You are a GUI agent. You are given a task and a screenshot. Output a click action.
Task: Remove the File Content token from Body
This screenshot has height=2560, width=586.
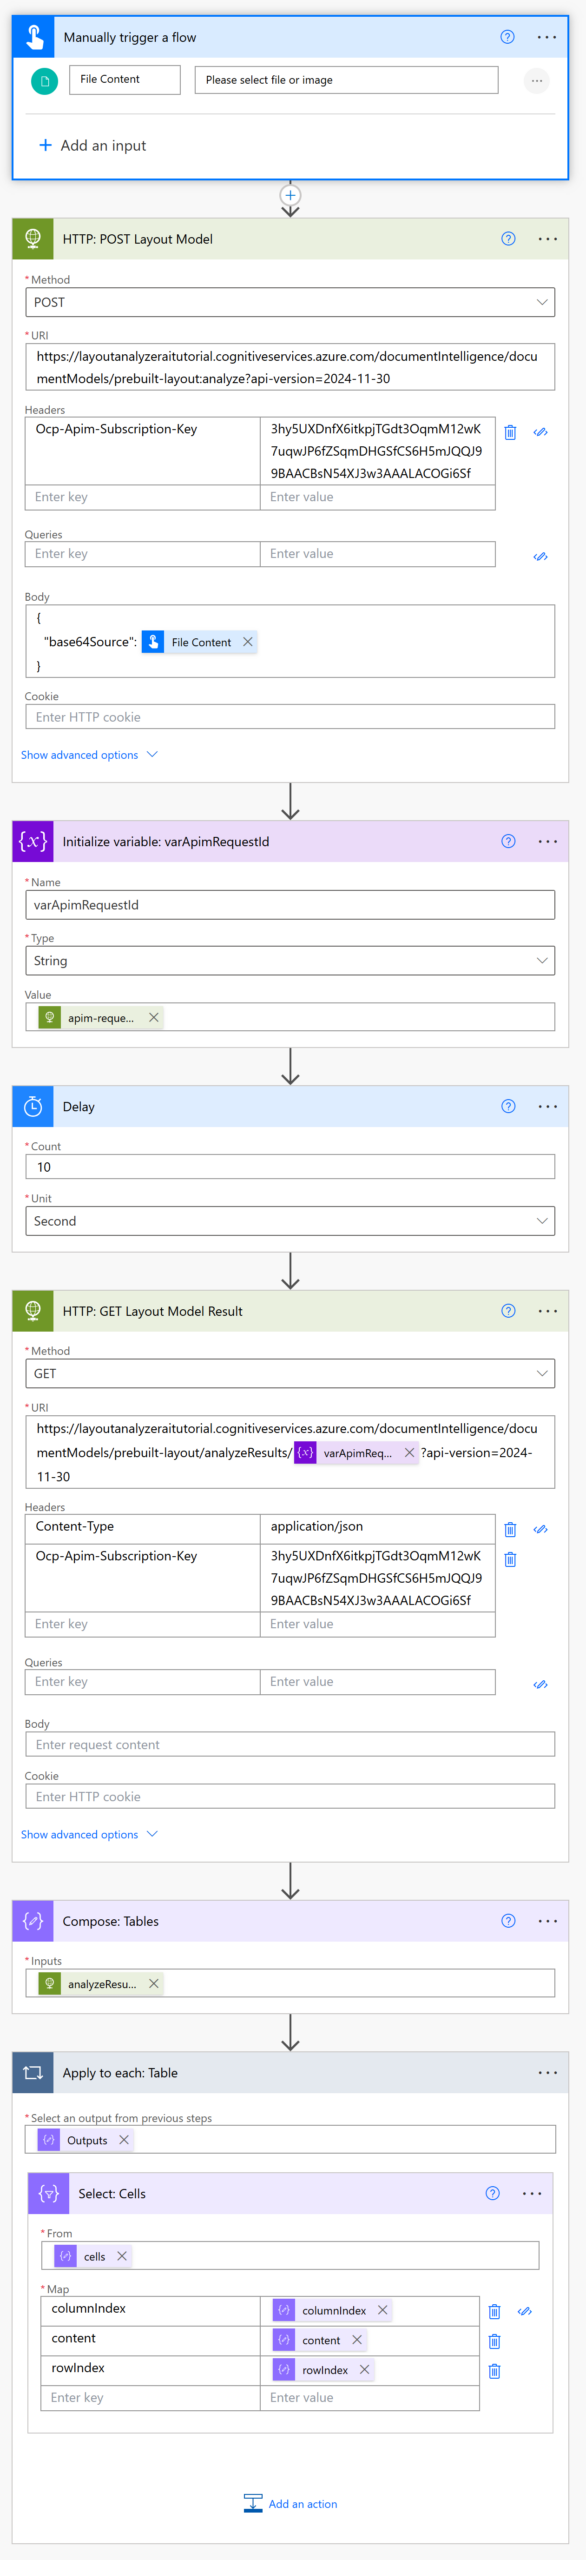click(248, 642)
